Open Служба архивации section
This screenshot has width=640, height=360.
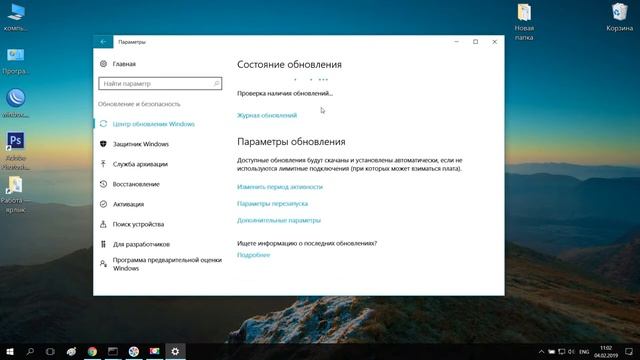point(140,164)
